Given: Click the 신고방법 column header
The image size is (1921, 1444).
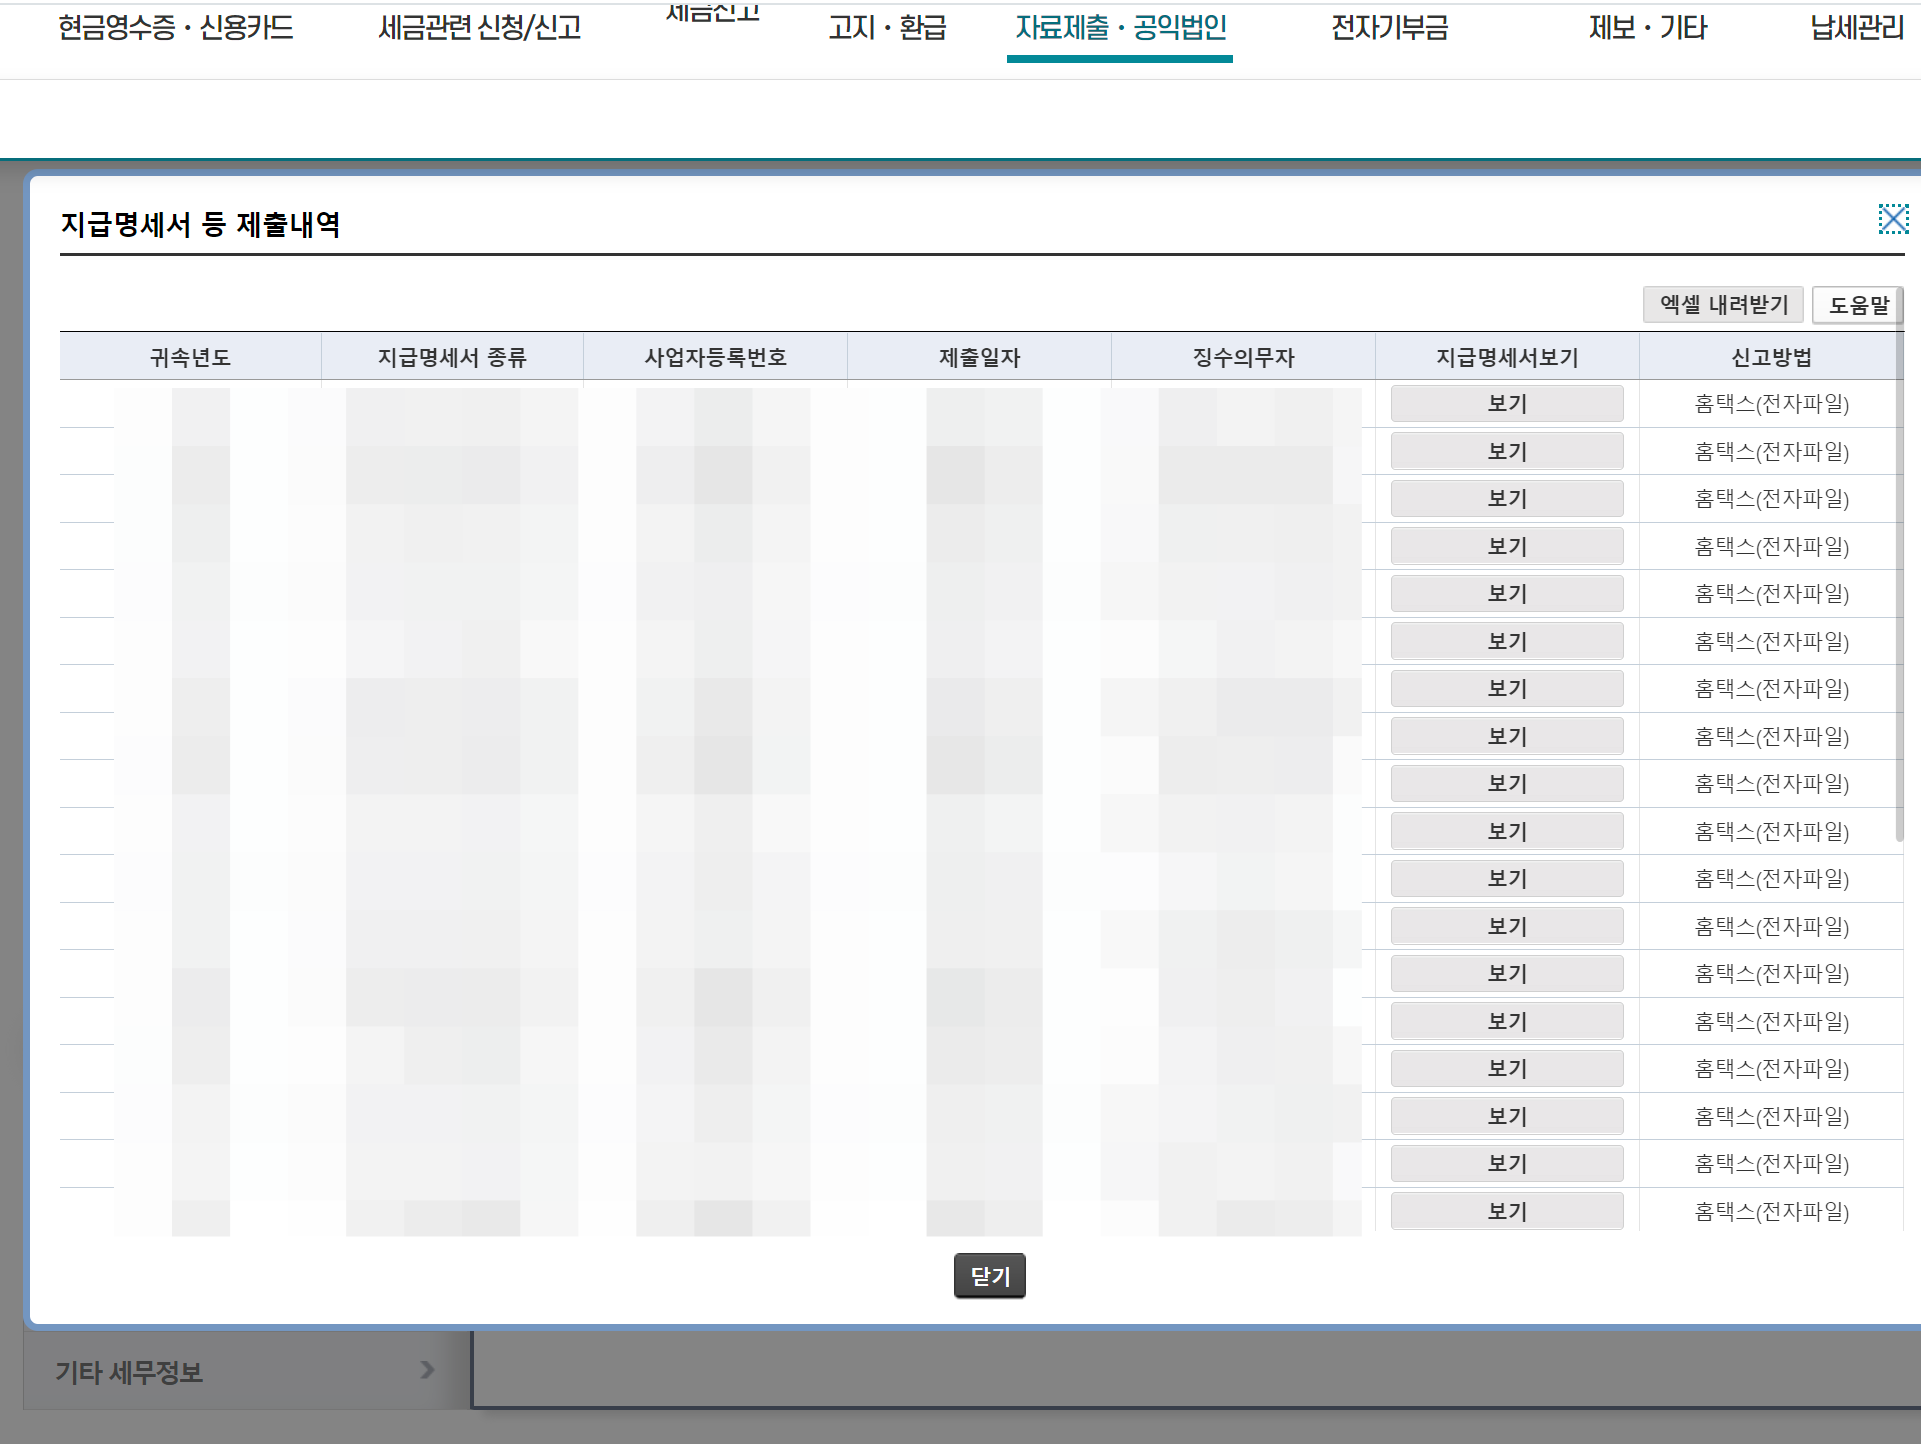Looking at the screenshot, I should (x=1770, y=357).
